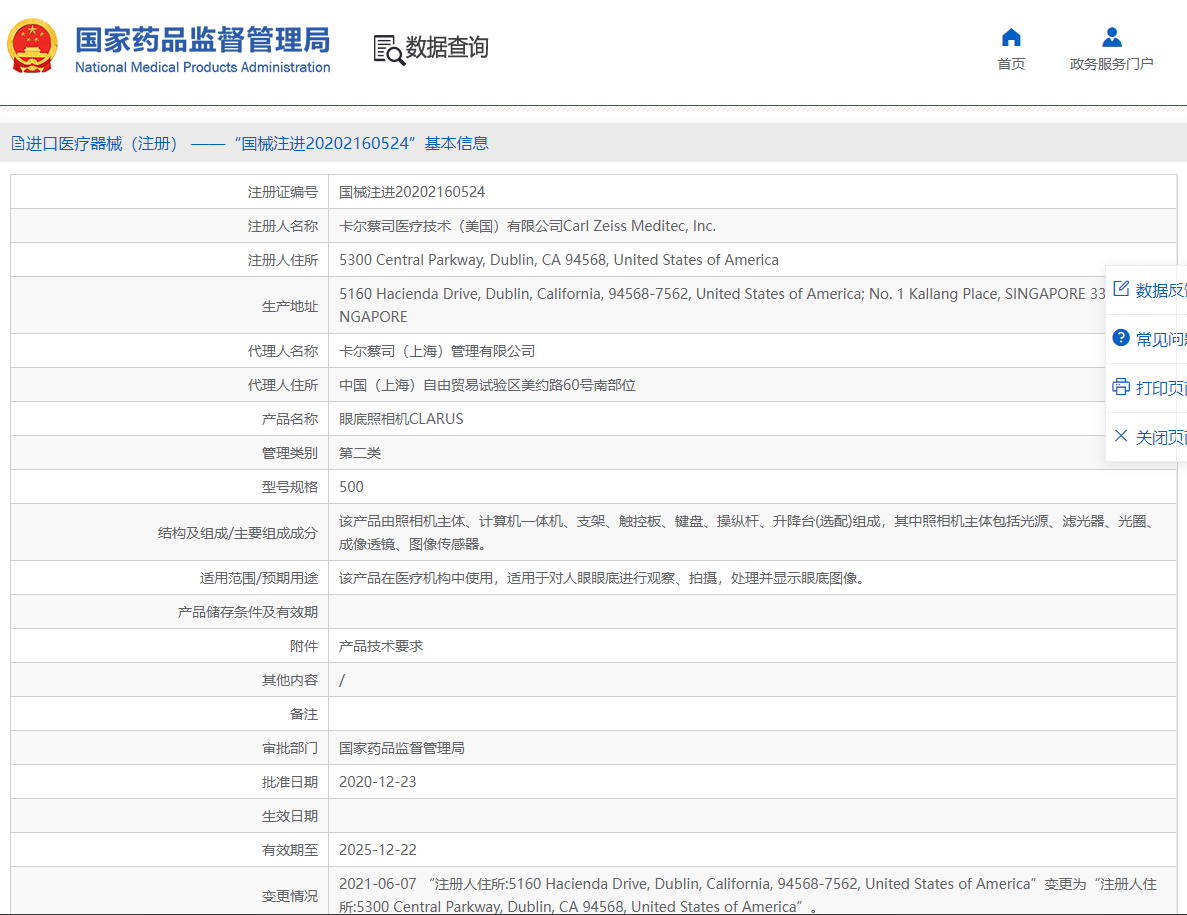Click the 批准日期 row label

point(290,783)
